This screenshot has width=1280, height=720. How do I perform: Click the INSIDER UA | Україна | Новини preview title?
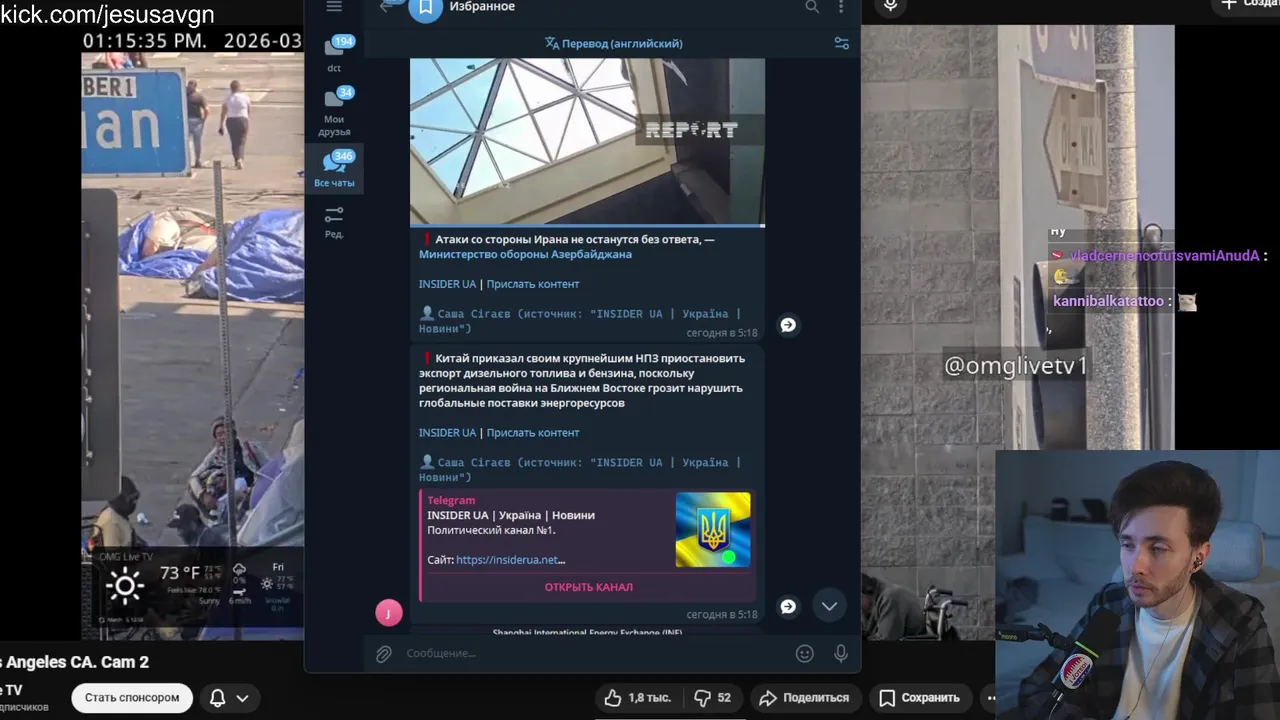pos(511,515)
